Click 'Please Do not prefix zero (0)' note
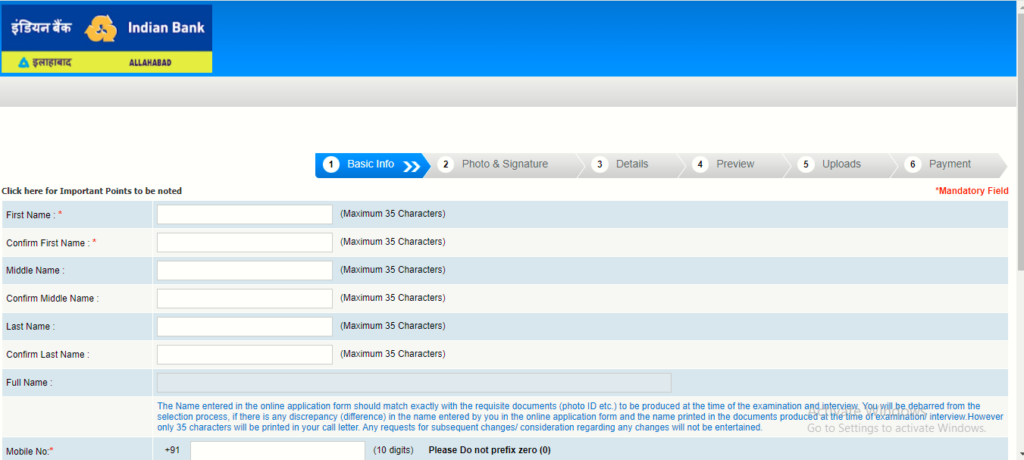The height and width of the screenshot is (460, 1024). (490, 450)
